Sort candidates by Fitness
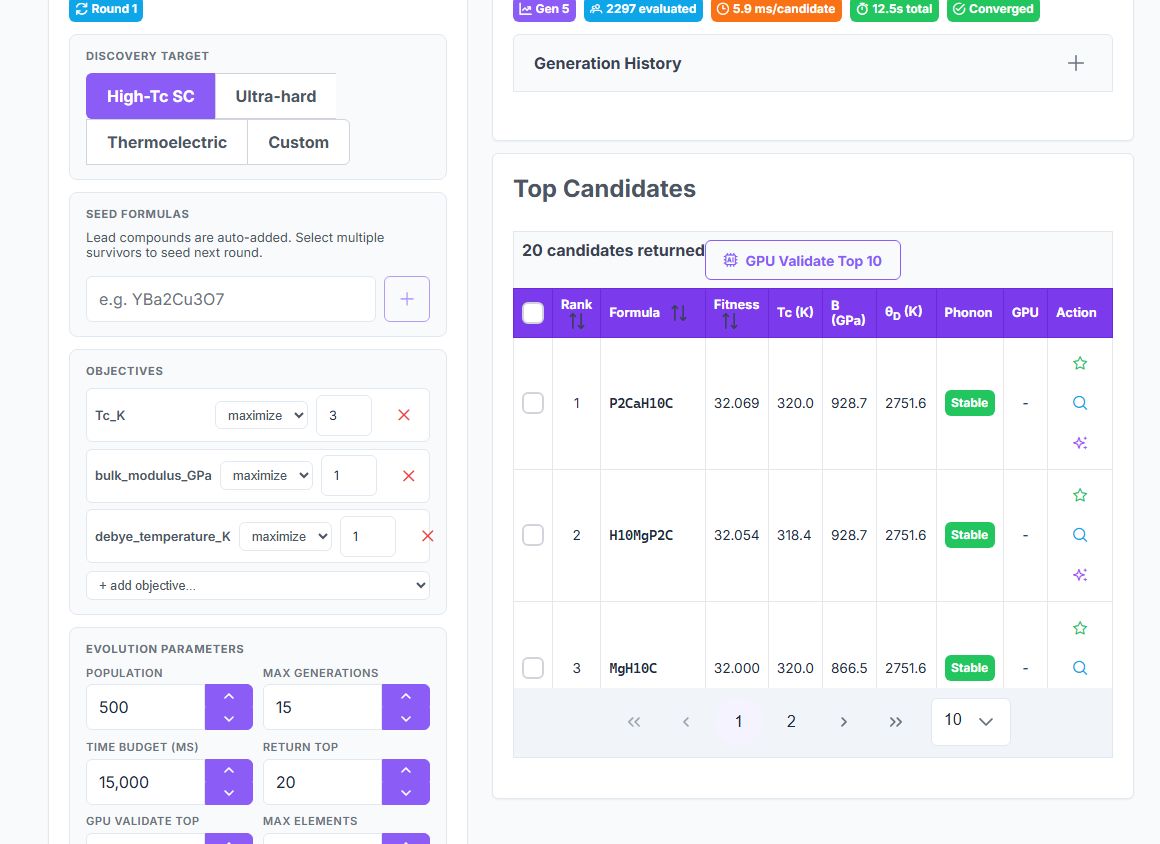The height and width of the screenshot is (844, 1160). pyautogui.click(x=729, y=322)
